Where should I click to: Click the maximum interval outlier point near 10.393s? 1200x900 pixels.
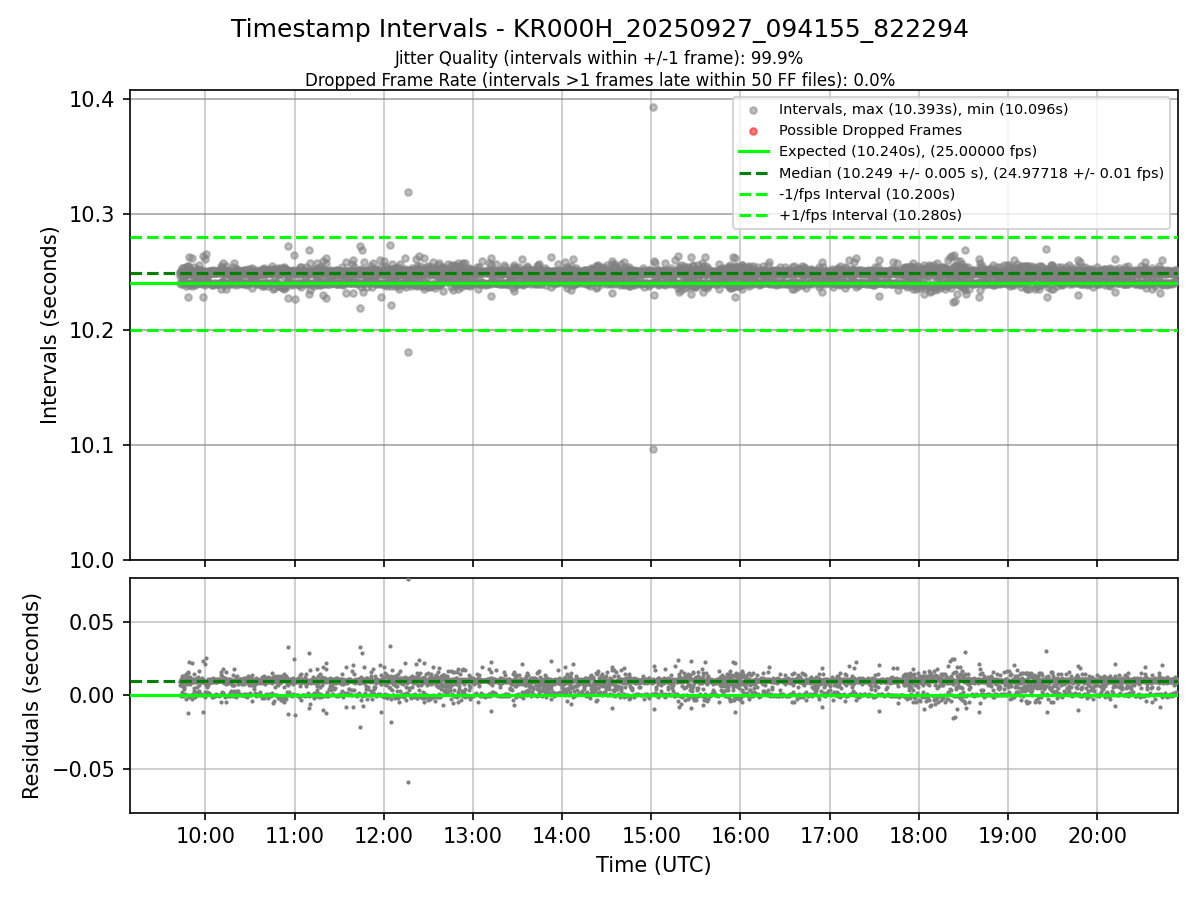(653, 107)
